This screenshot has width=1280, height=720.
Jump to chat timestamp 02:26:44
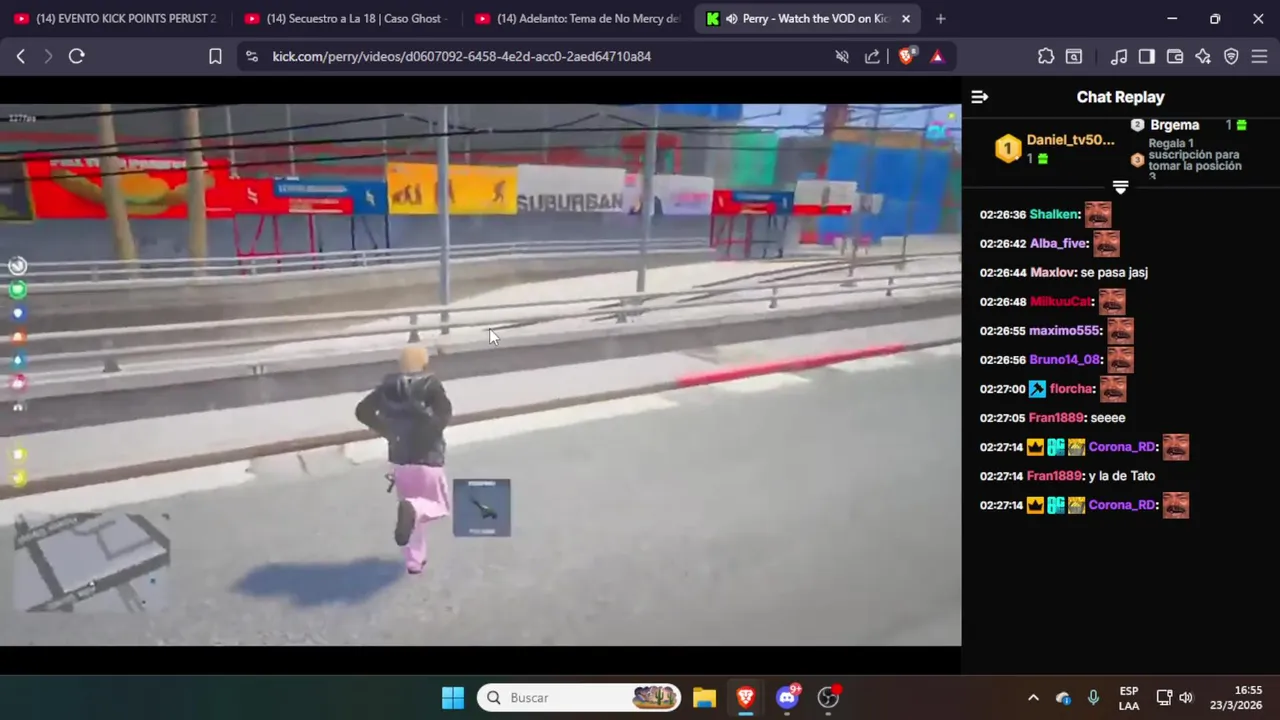point(1002,272)
